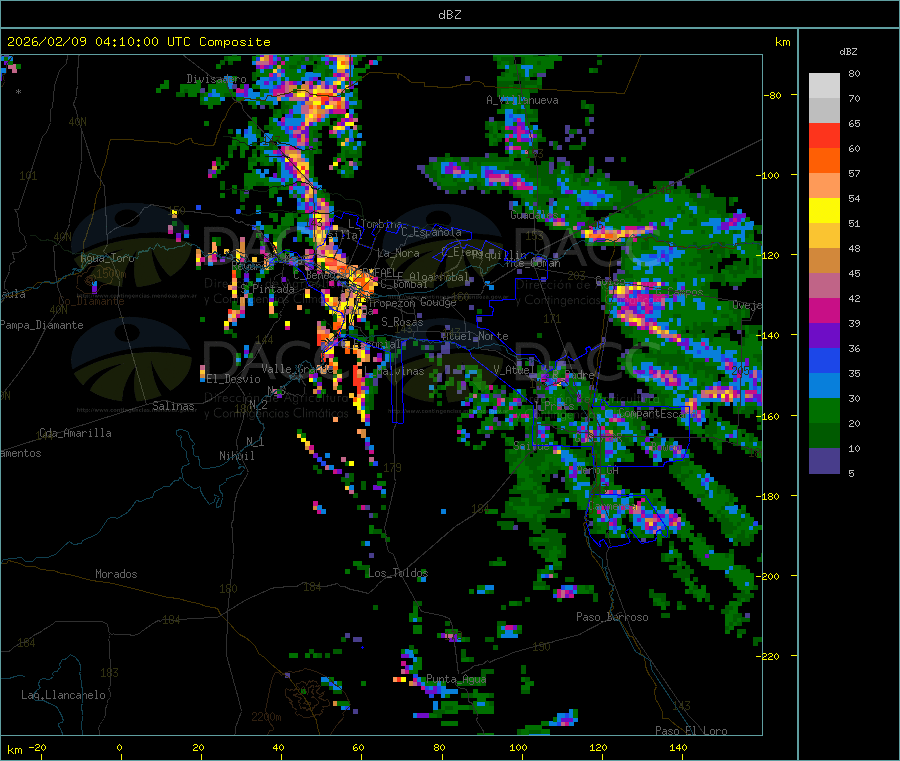Click the '140' tick on the horizontal km axis

click(x=678, y=748)
